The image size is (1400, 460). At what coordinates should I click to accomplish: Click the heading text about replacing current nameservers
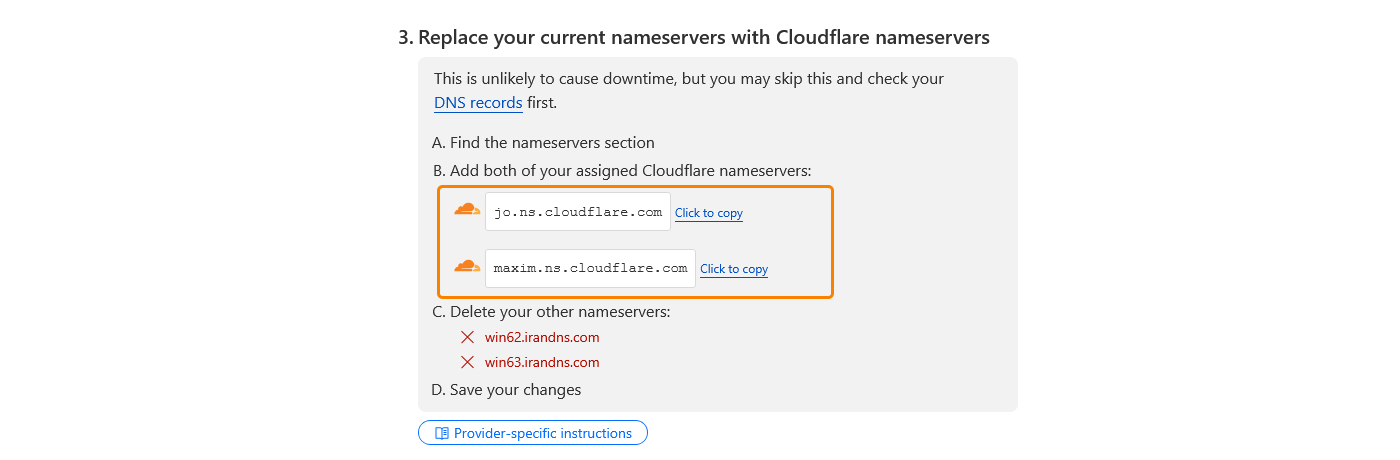703,37
